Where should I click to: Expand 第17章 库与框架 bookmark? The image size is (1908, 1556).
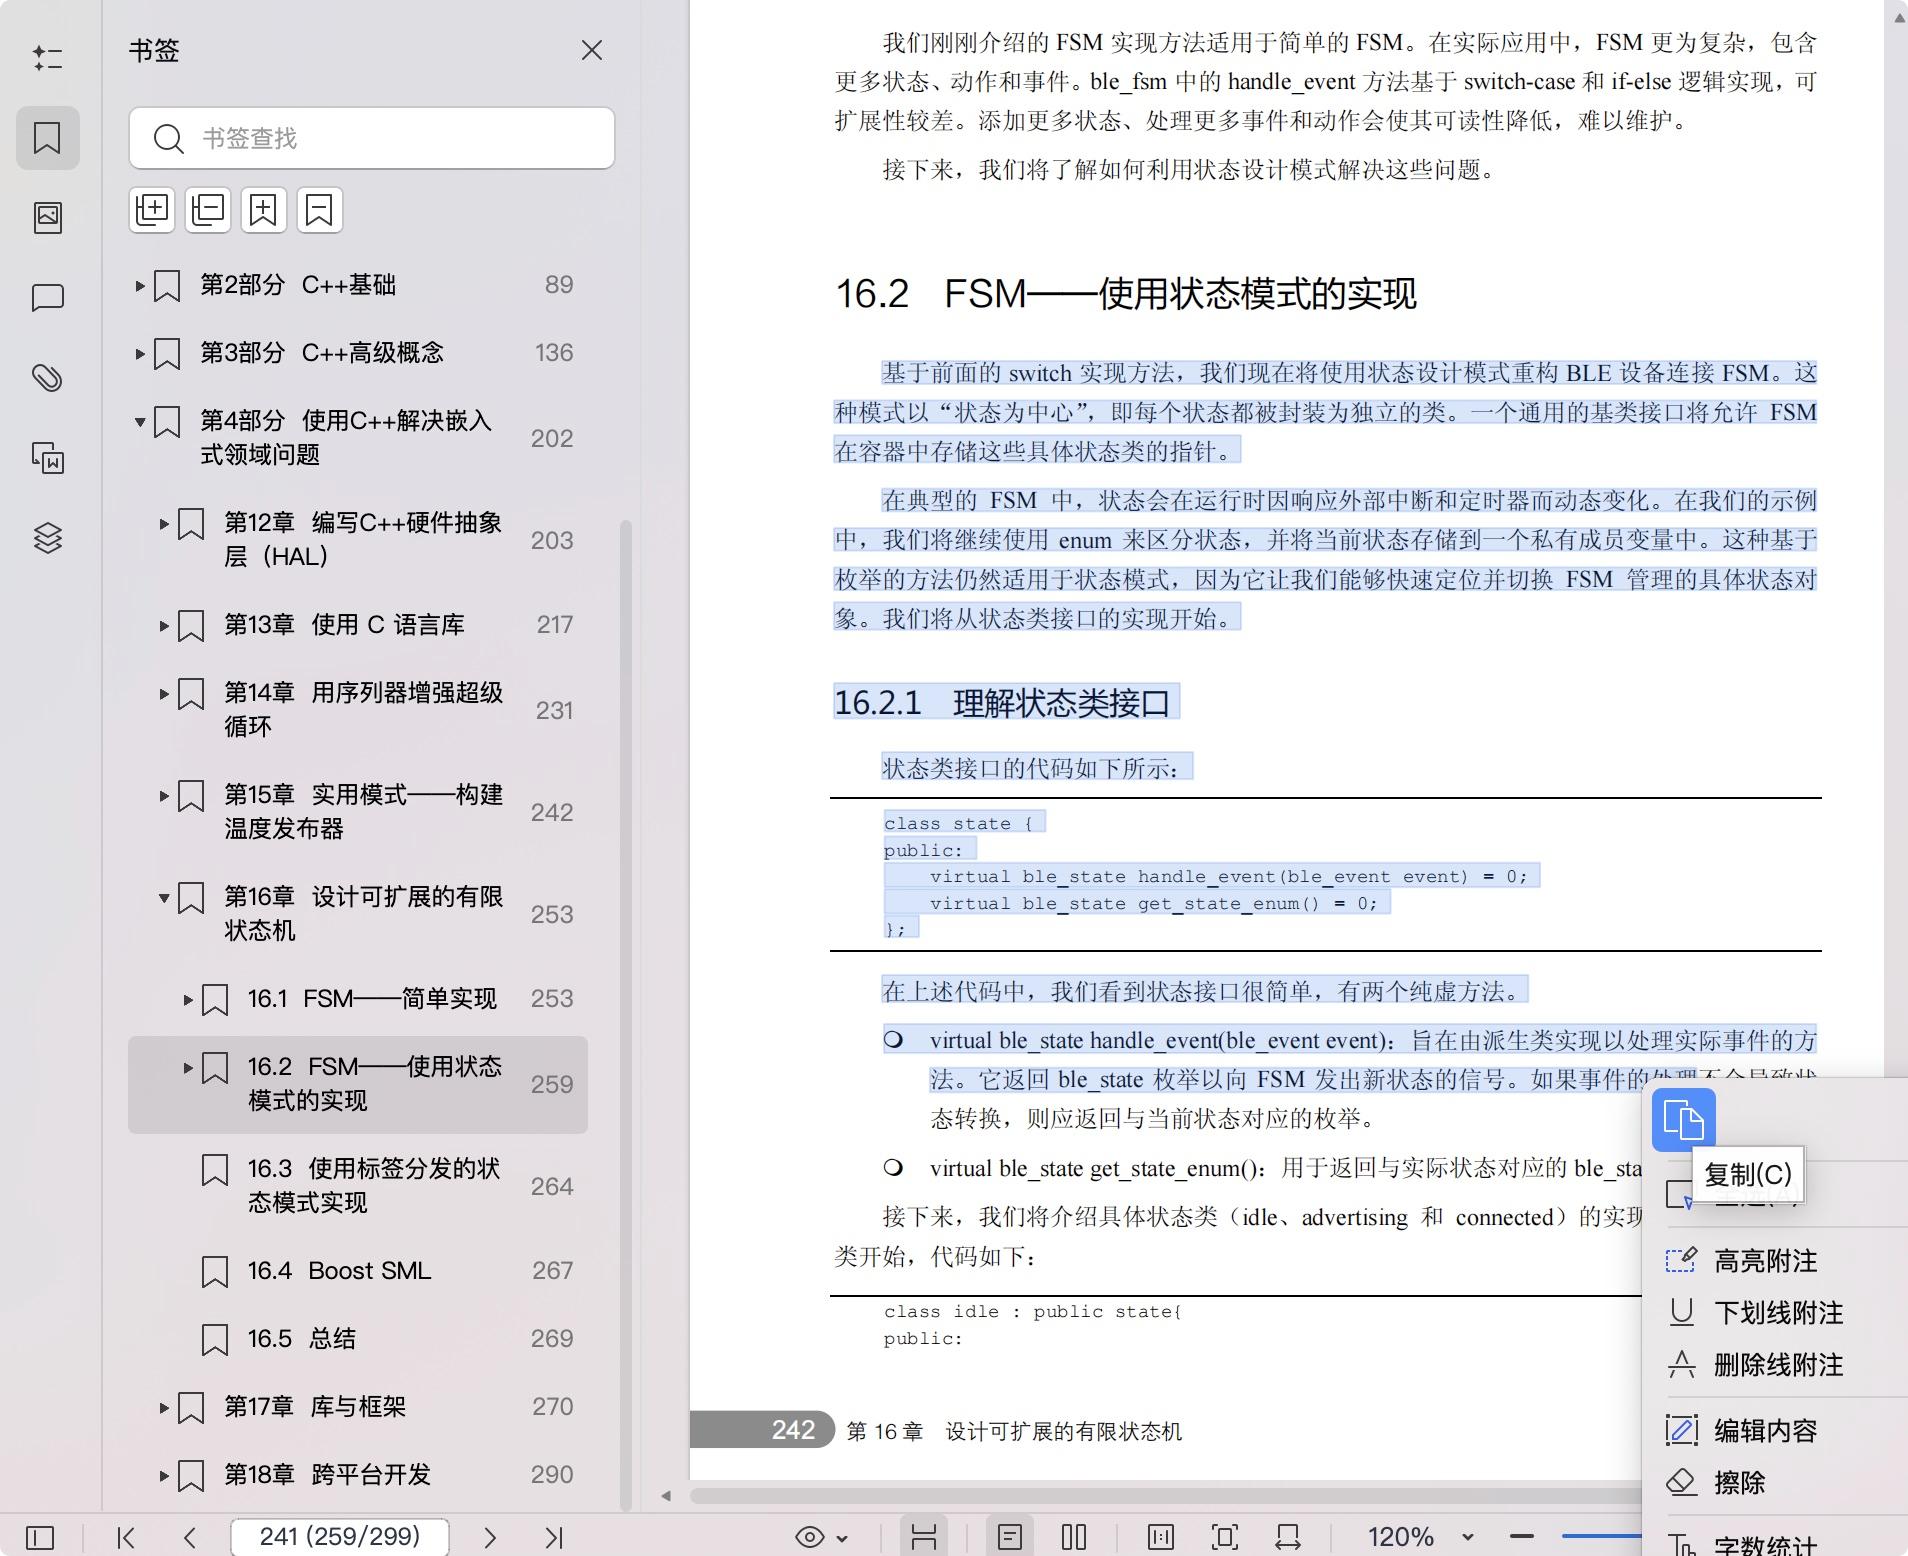pos(164,1408)
